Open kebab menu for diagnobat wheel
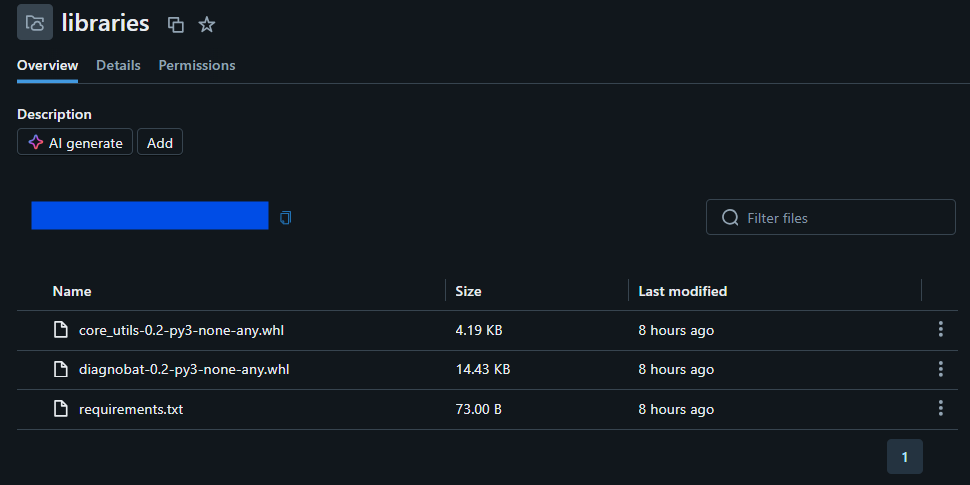Image resolution: width=970 pixels, height=485 pixels. (940, 369)
